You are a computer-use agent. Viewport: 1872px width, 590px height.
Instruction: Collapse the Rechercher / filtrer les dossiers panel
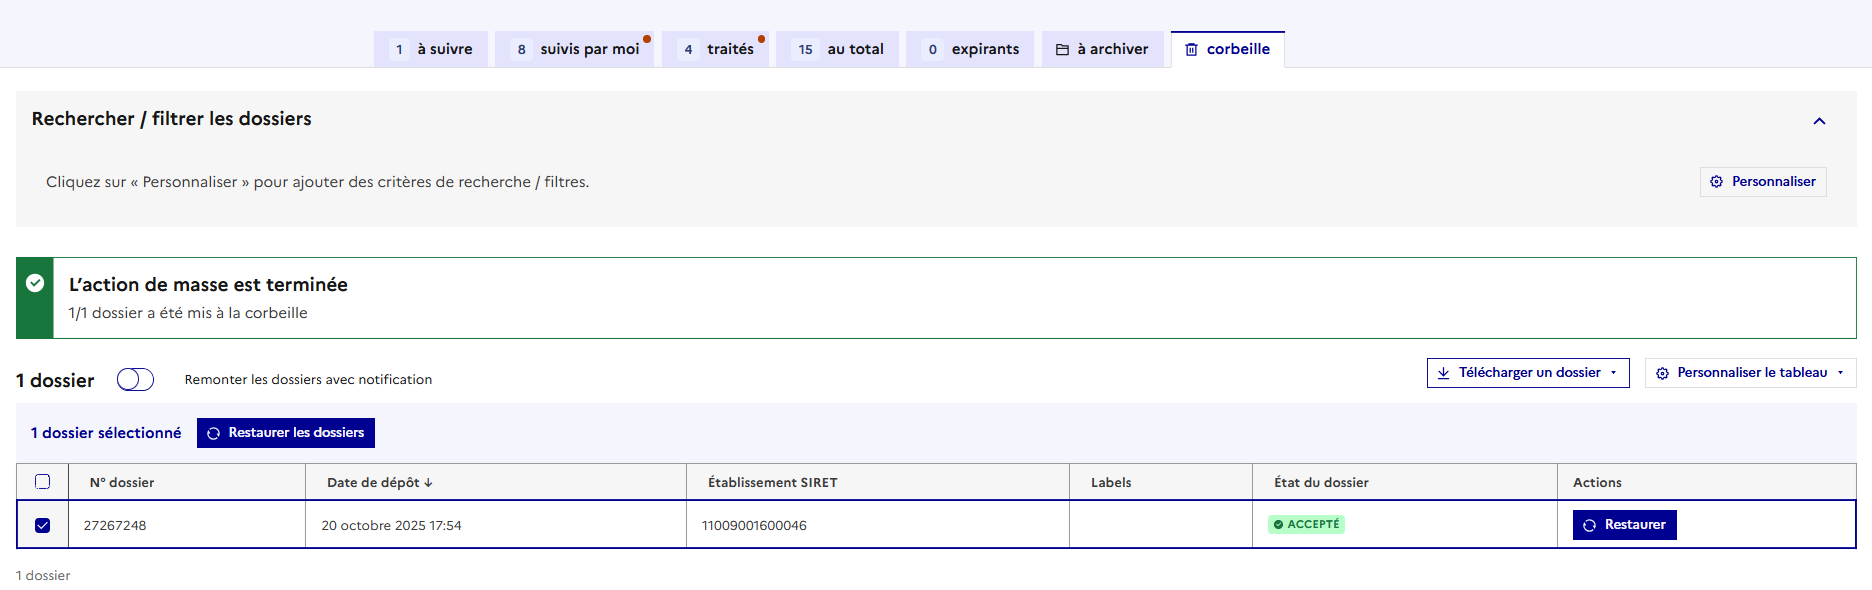click(x=1819, y=121)
